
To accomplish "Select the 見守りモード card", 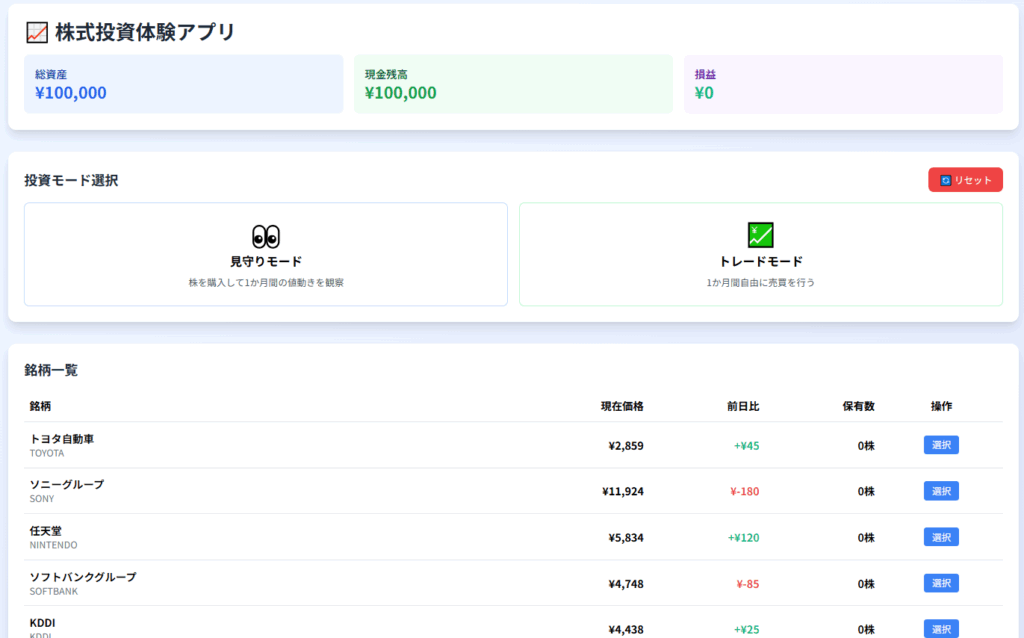I will 266,255.
